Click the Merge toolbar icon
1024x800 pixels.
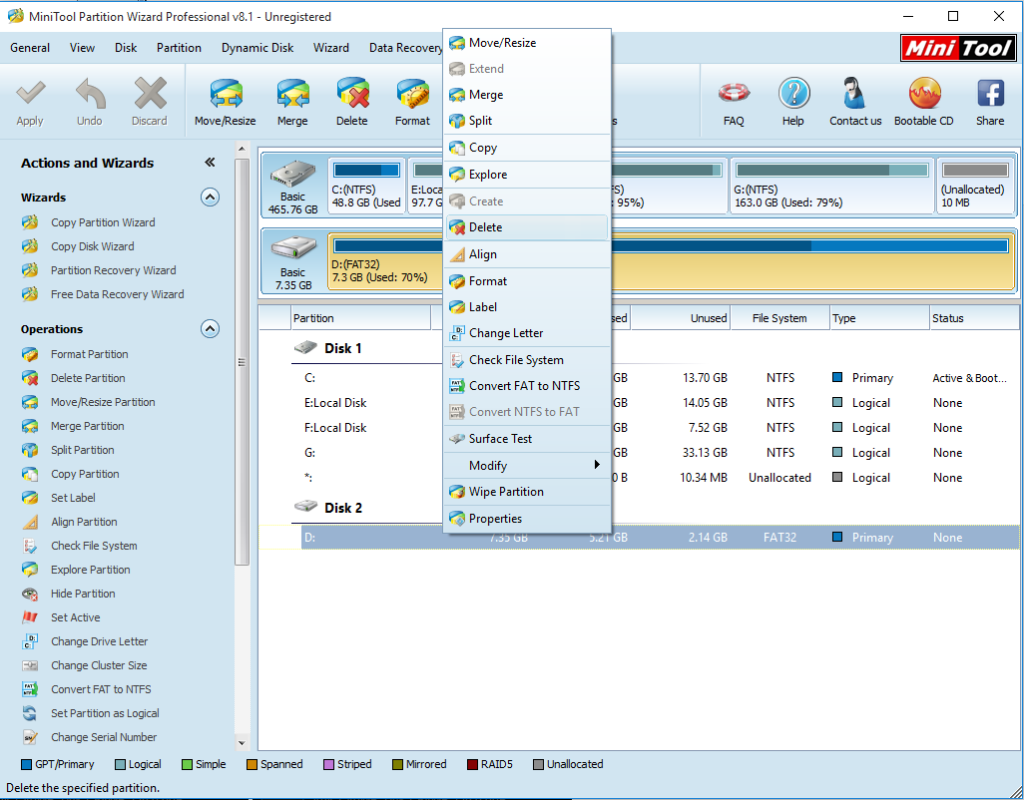292,93
